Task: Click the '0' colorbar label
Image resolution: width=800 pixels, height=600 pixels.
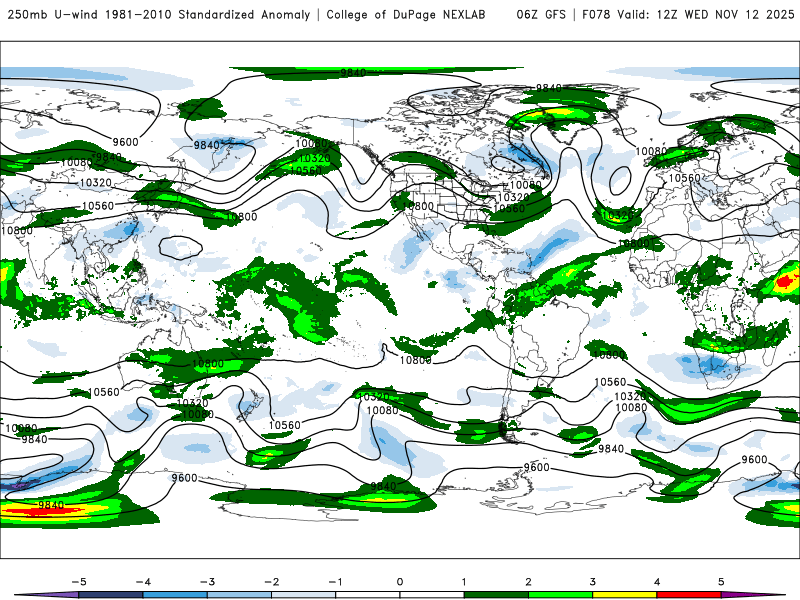Action: [x=400, y=582]
